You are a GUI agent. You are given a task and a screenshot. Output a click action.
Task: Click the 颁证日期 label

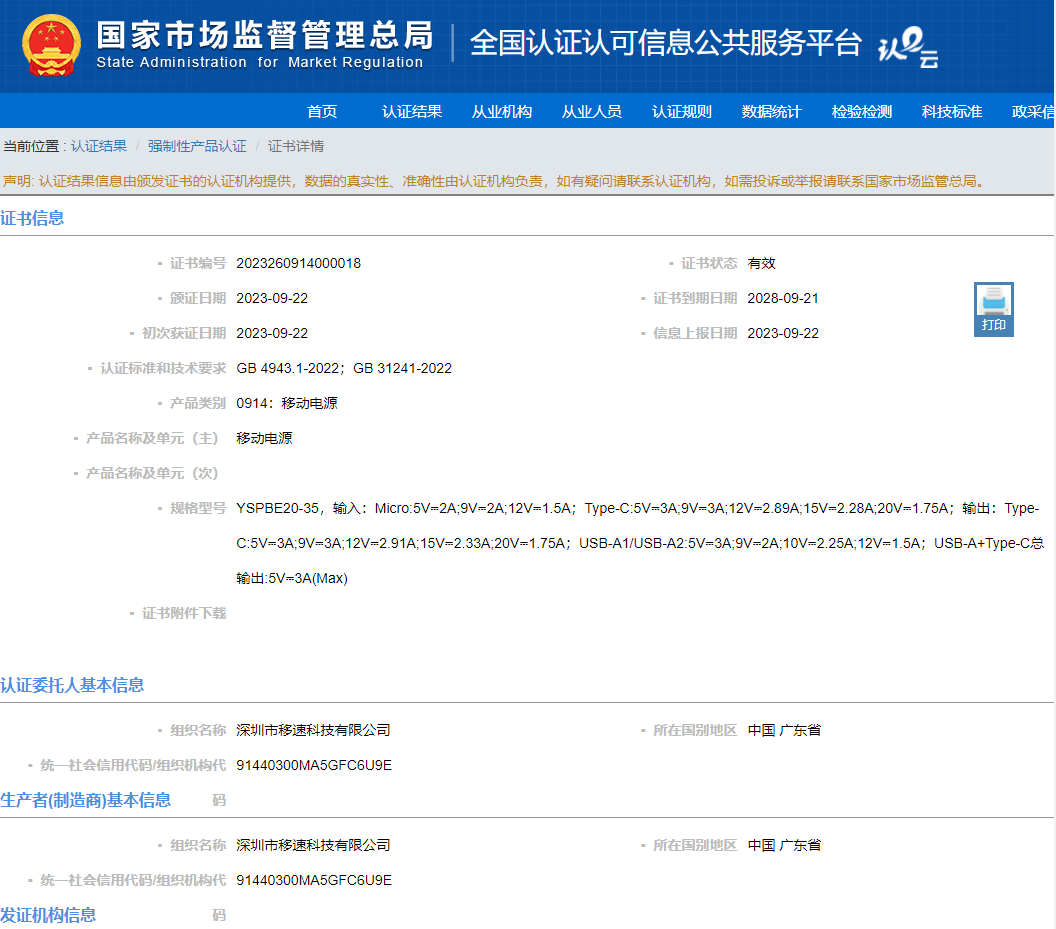pos(198,298)
